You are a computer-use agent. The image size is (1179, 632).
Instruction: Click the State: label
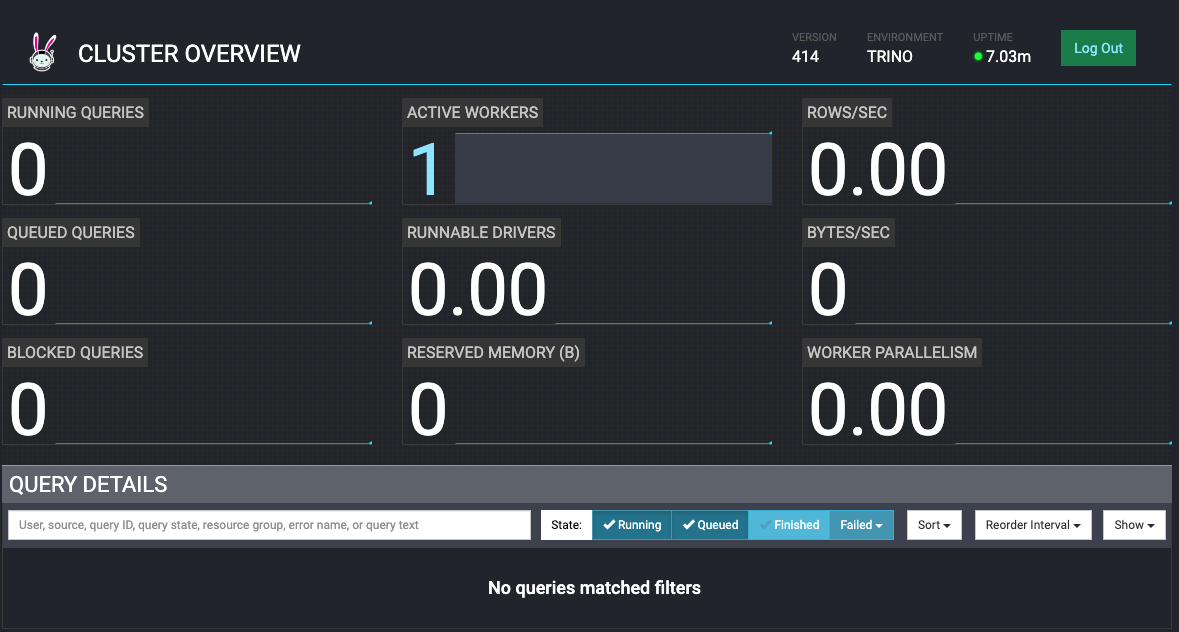(x=566, y=525)
